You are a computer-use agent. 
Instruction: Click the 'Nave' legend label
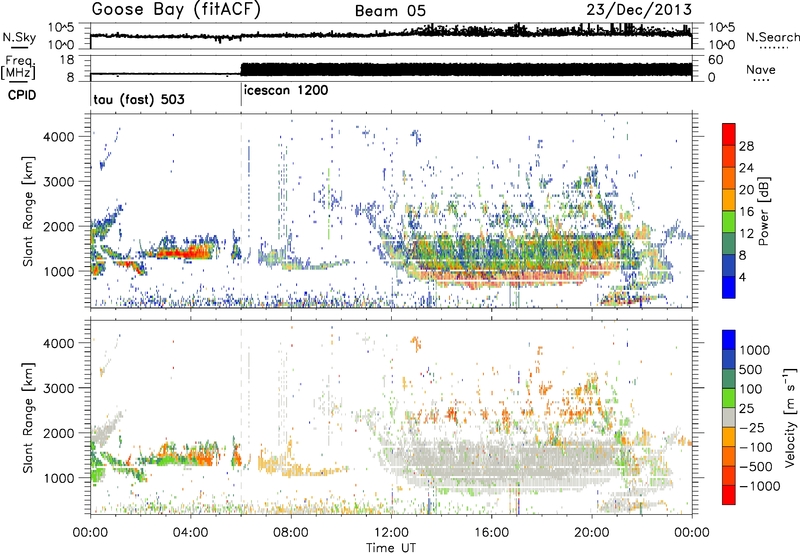pyautogui.click(x=761, y=69)
